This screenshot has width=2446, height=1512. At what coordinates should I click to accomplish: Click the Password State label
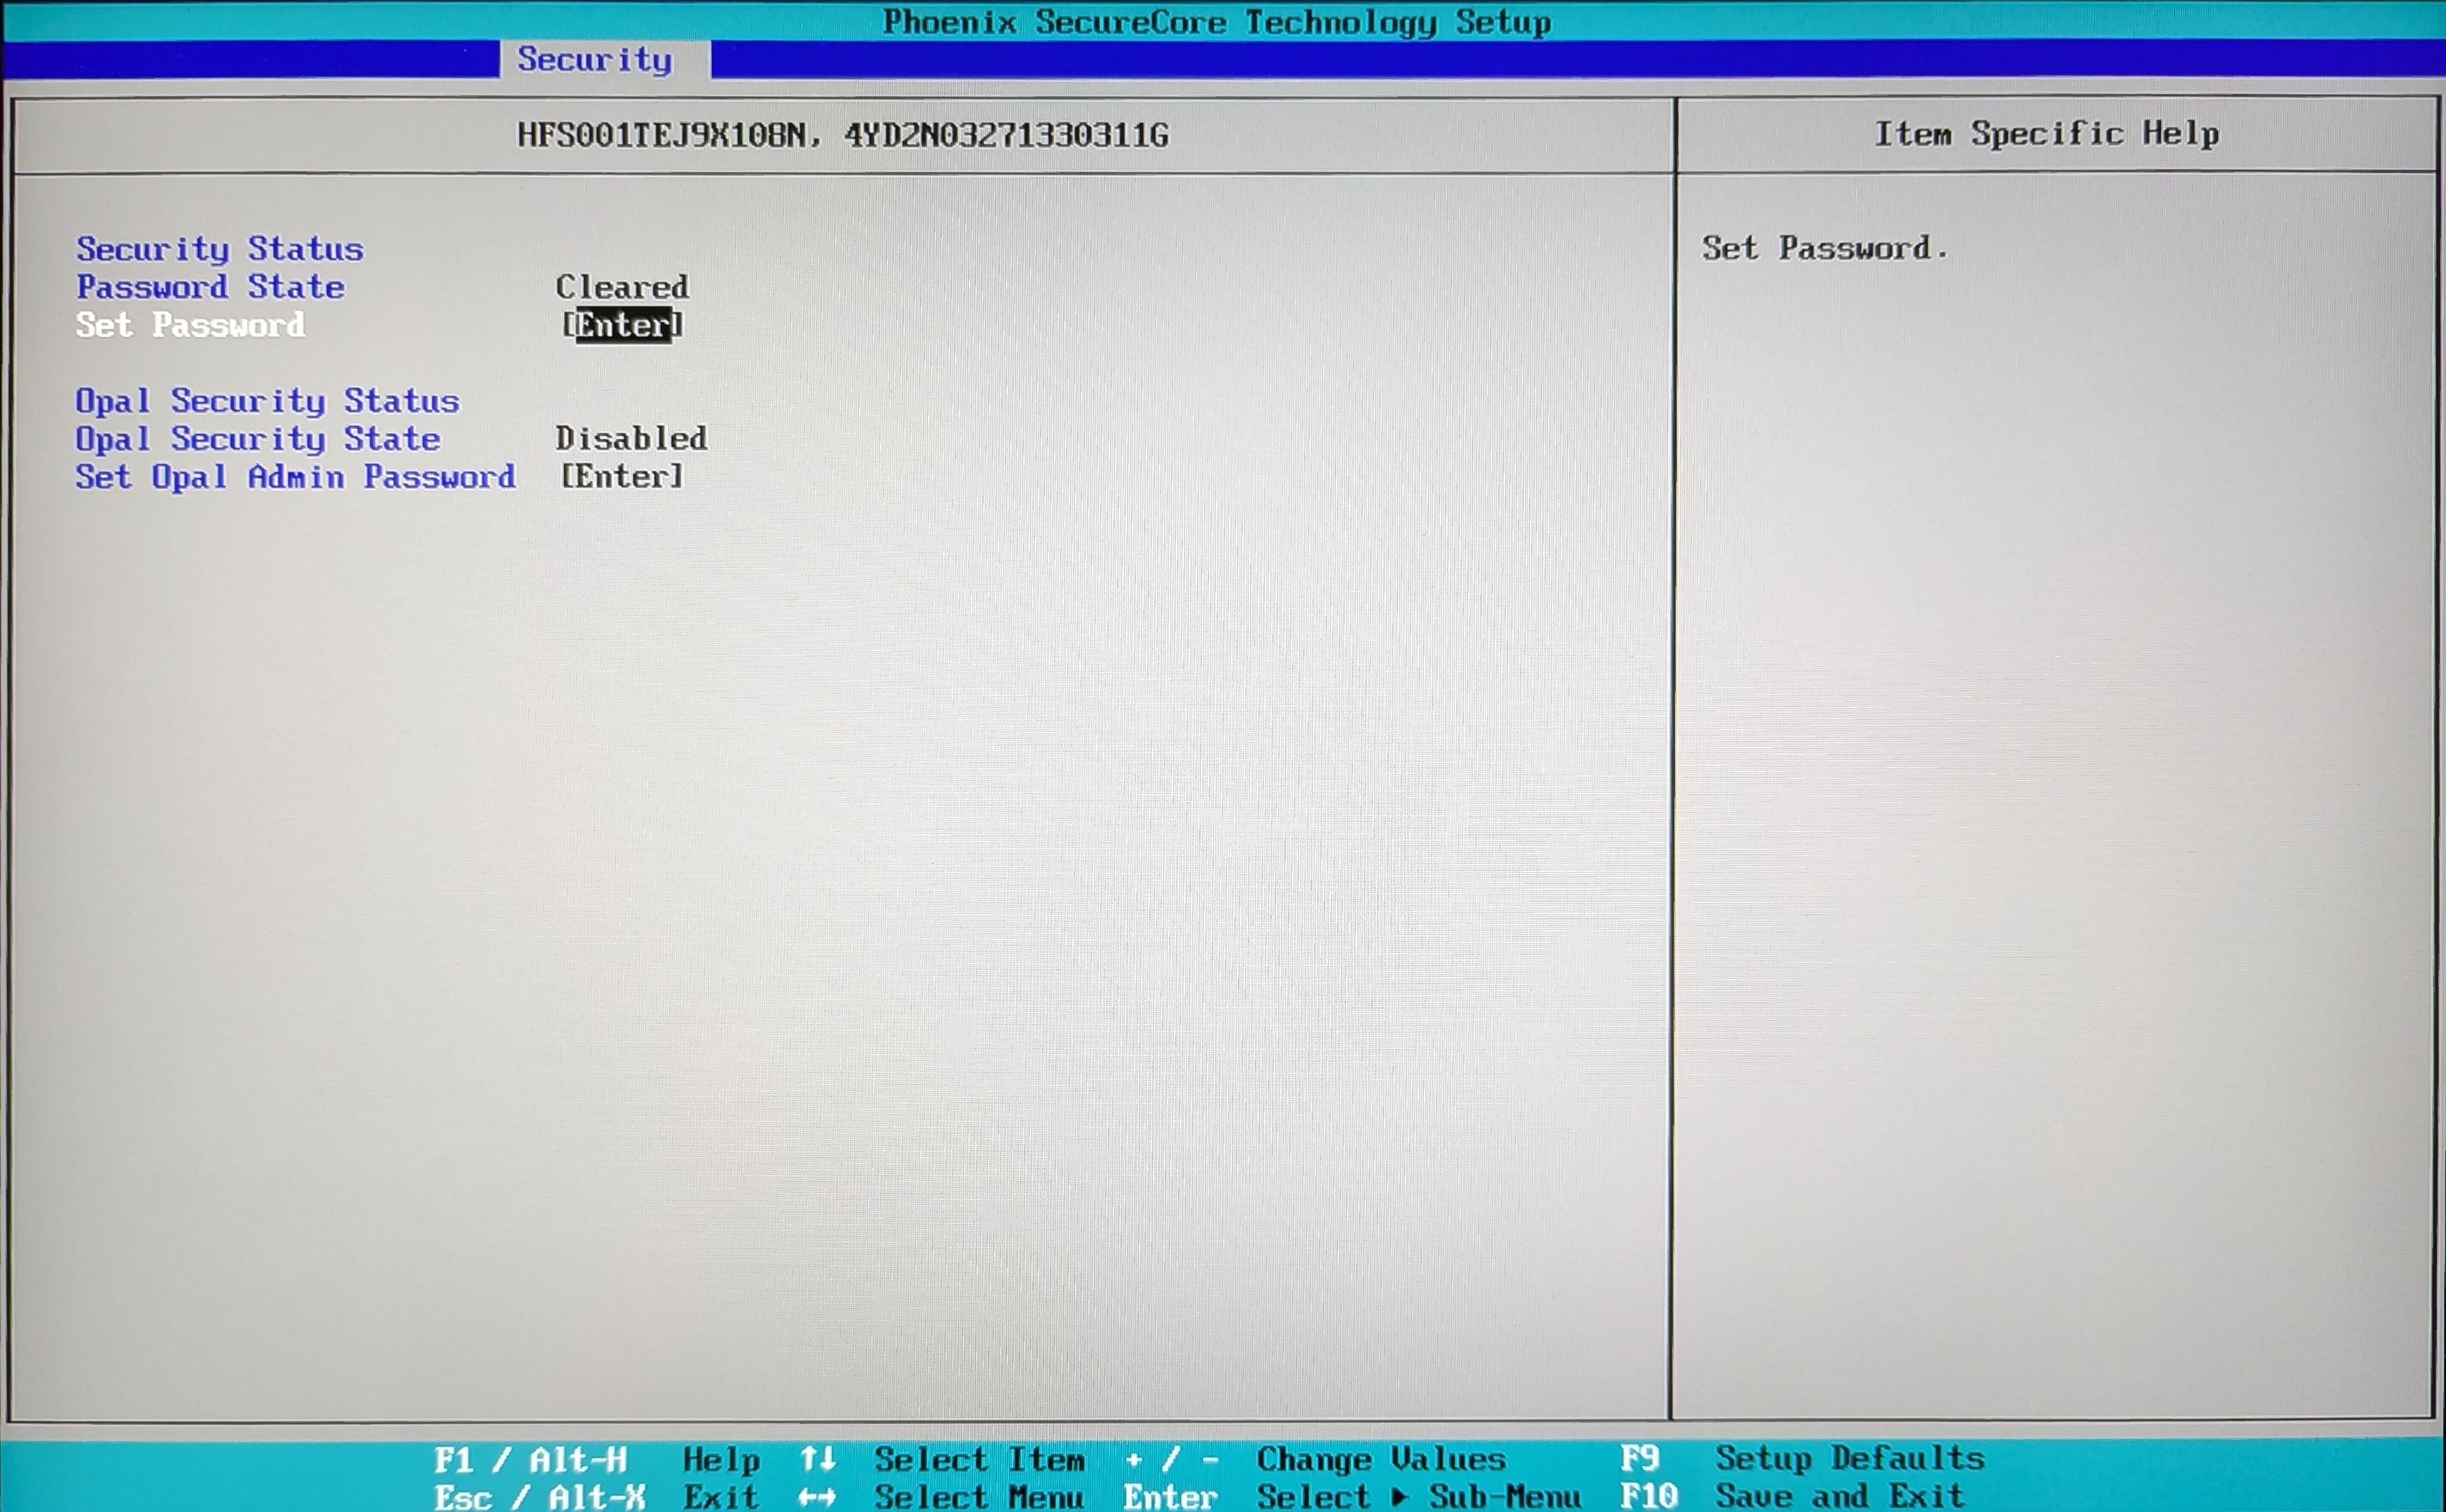(x=210, y=287)
